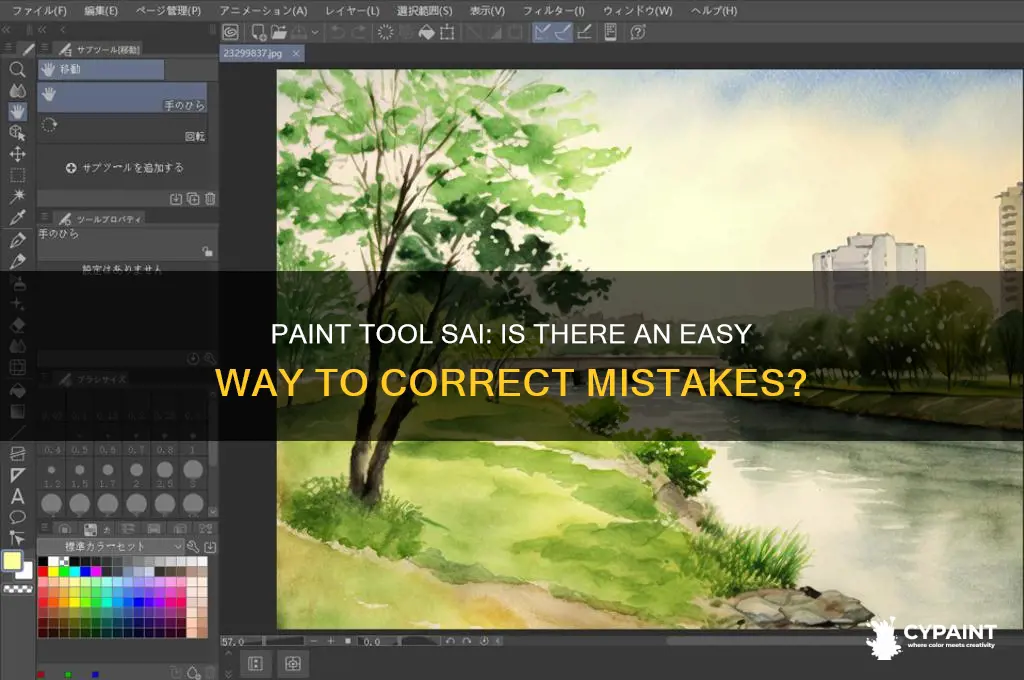Select the Ruler triangle tool
The height and width of the screenshot is (680, 1024).
(x=18, y=475)
